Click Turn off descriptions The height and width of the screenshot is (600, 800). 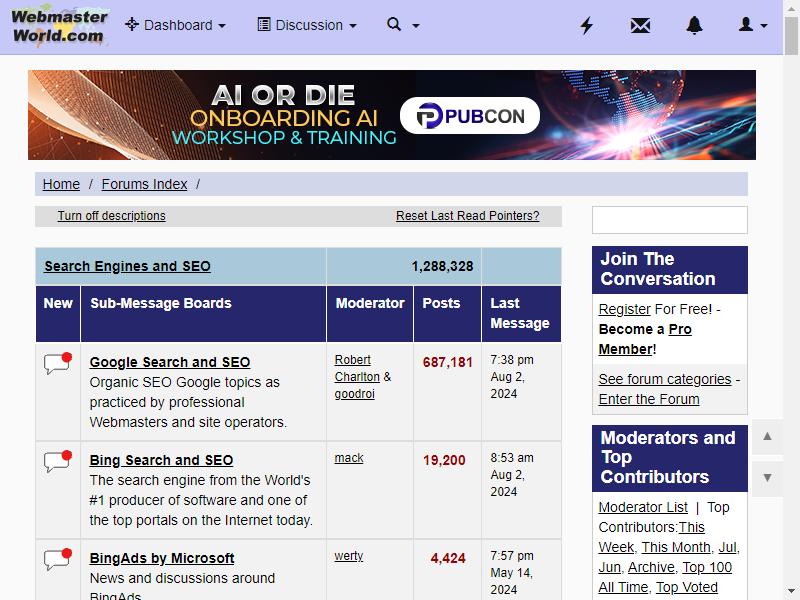[x=111, y=216]
